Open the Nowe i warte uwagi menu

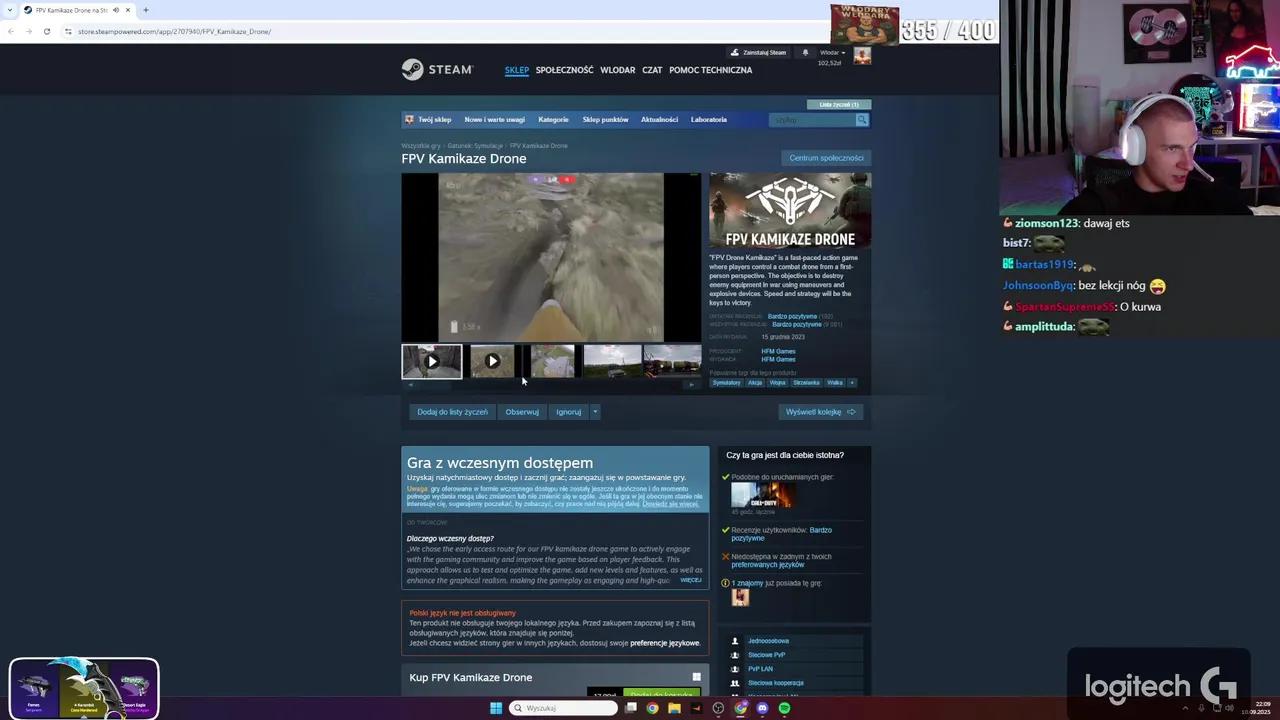coord(494,120)
